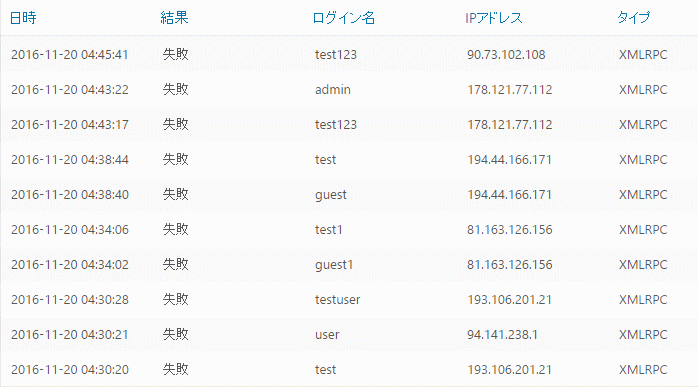The width and height of the screenshot is (698, 387).
Task: Select the 2016-11-20 04:43:17 row timestamp
Action: point(69,125)
